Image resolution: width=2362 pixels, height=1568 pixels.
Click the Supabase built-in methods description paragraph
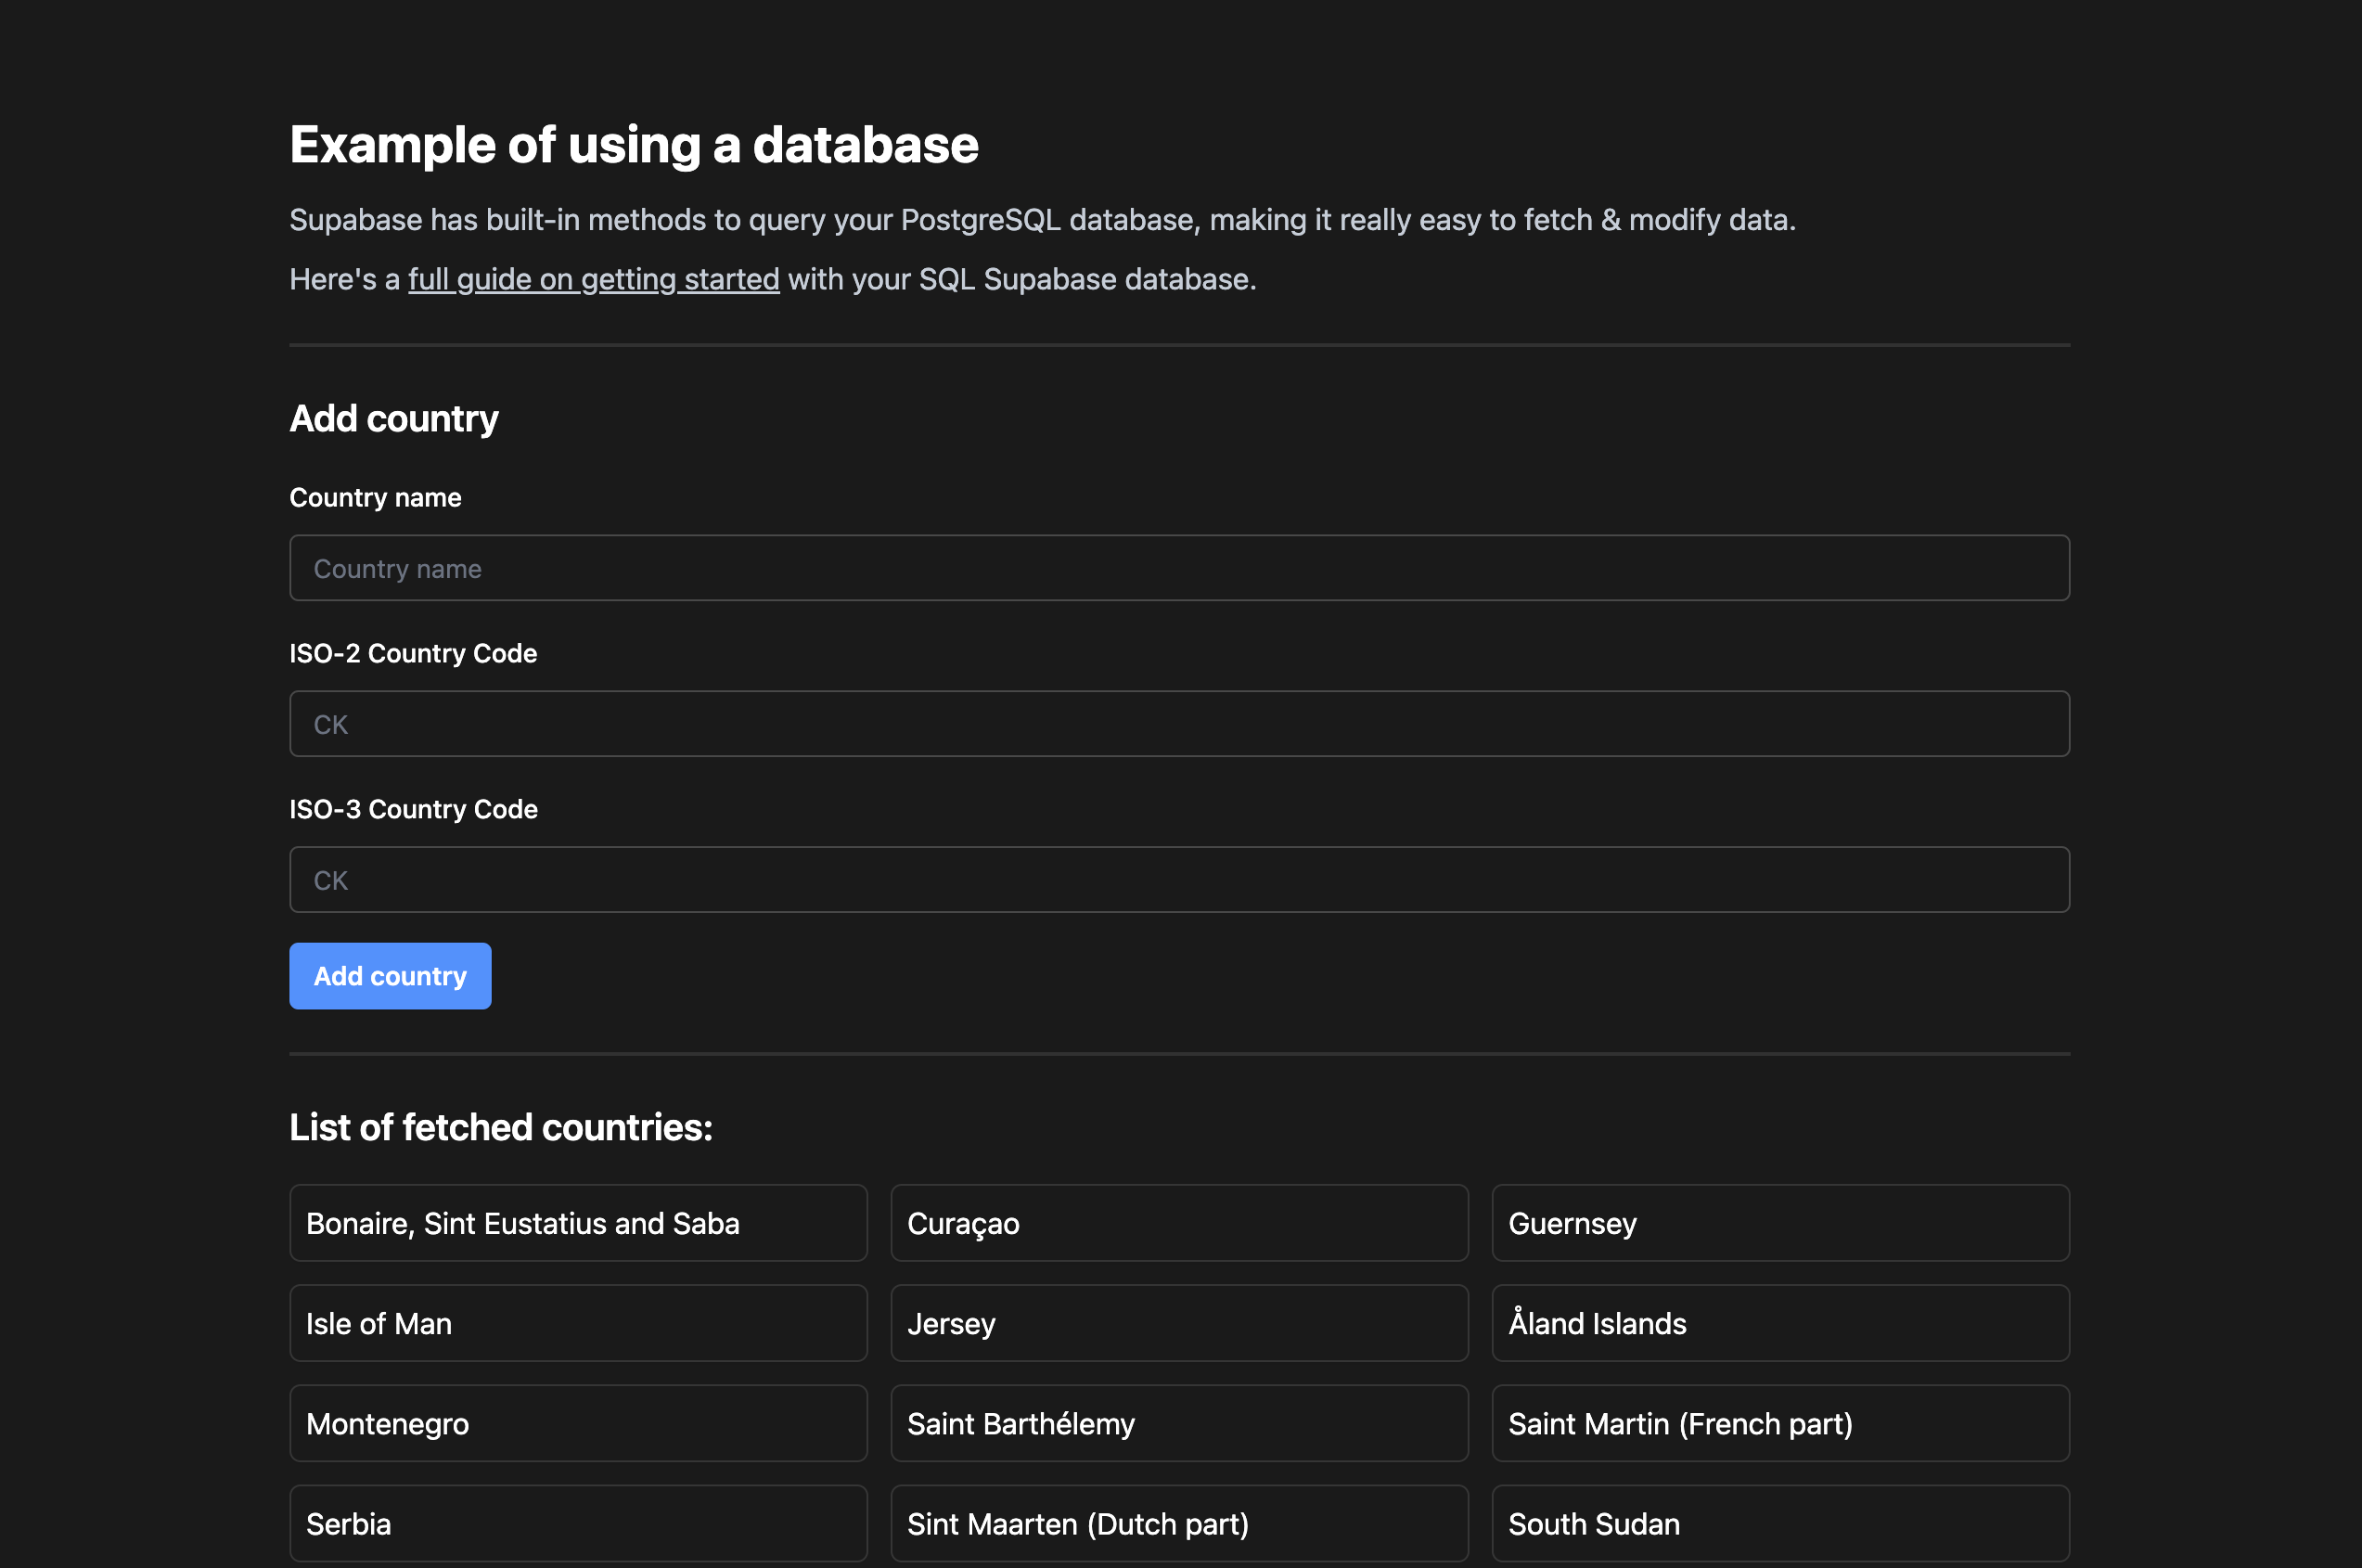tap(1042, 220)
